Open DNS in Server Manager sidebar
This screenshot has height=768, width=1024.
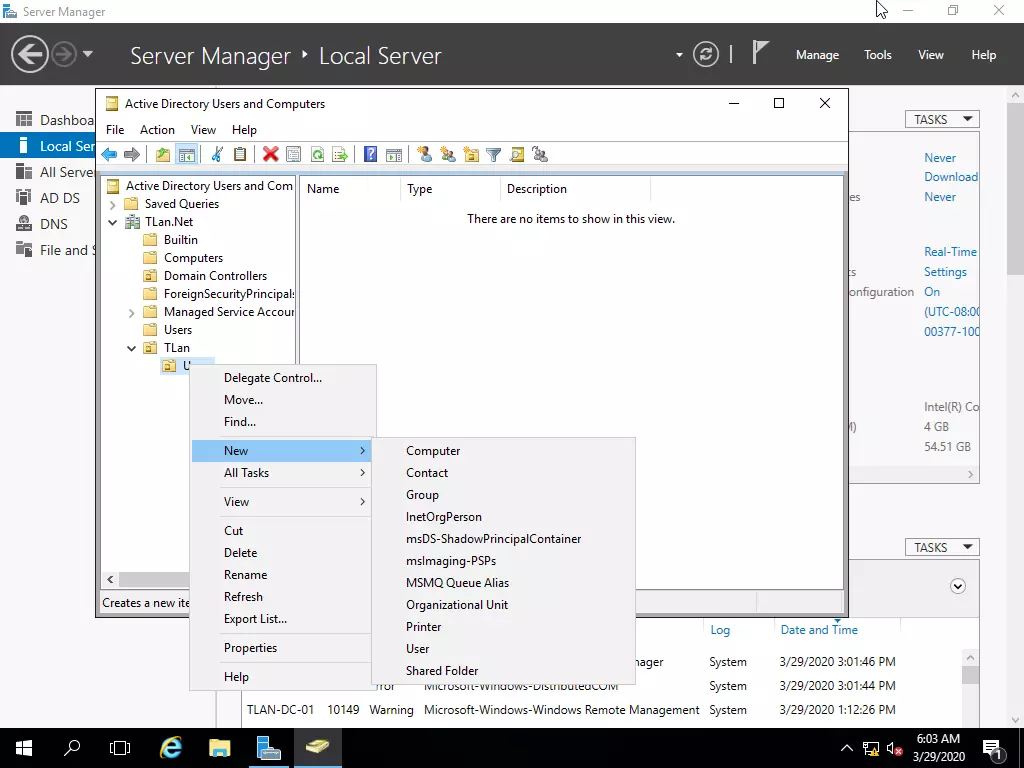[55, 224]
